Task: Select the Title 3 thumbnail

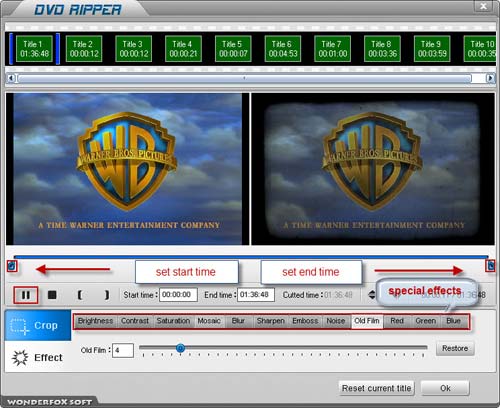Action: (x=134, y=49)
